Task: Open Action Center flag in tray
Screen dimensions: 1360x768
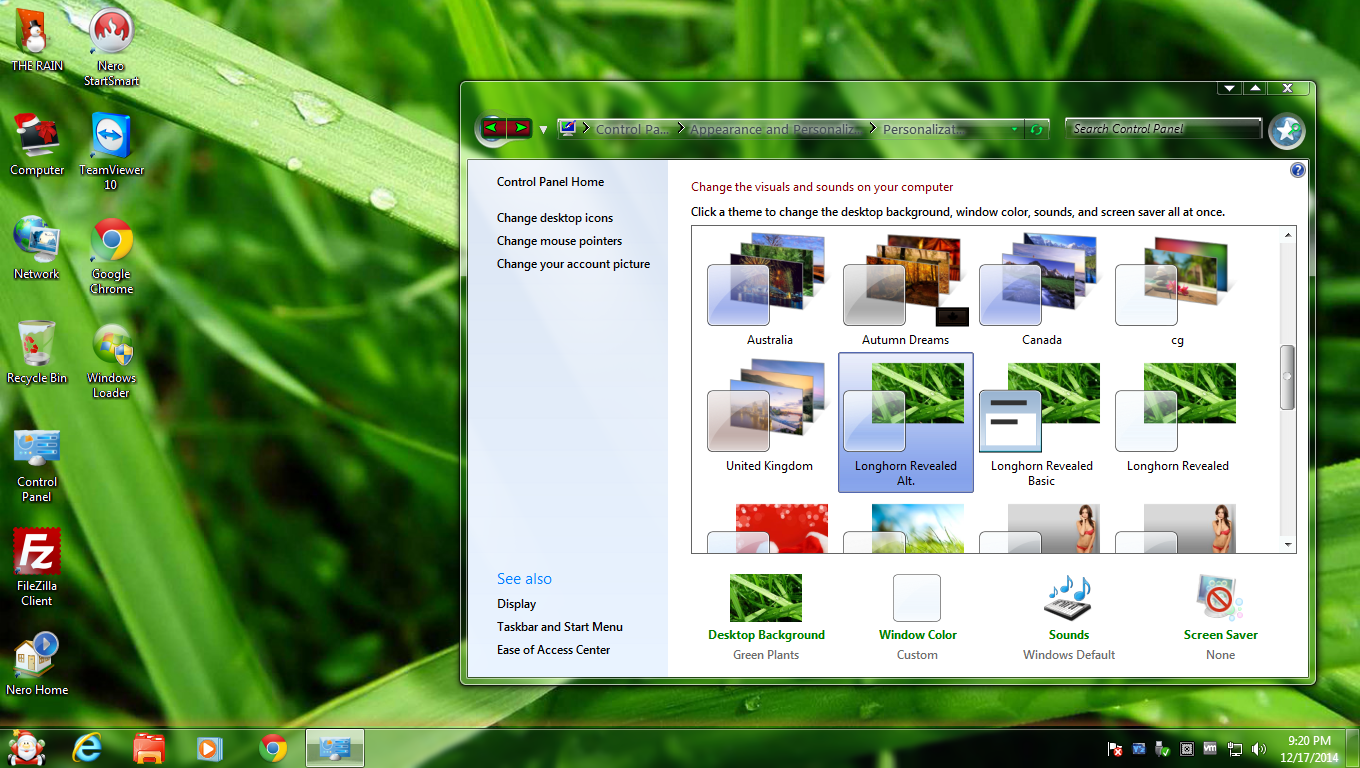Action: [x=1115, y=748]
